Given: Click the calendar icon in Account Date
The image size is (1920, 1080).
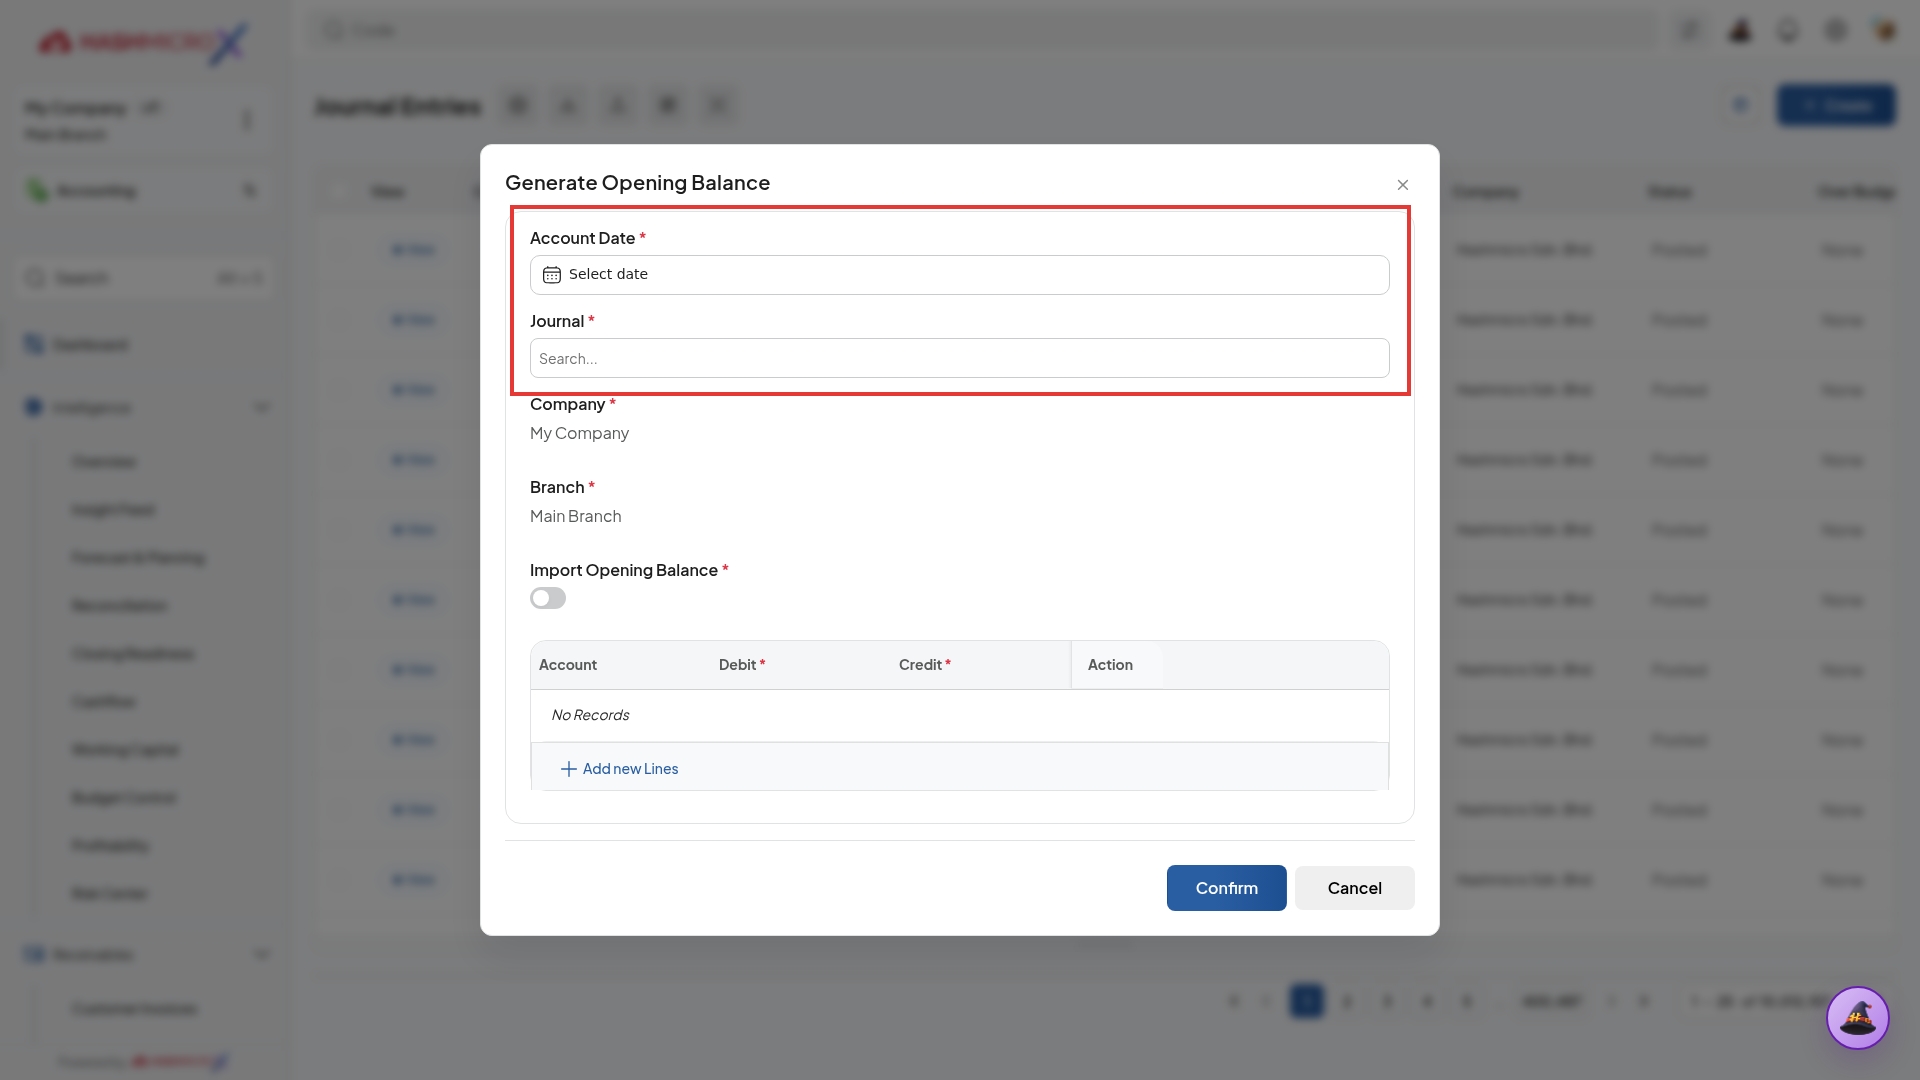Looking at the screenshot, I should click(551, 275).
